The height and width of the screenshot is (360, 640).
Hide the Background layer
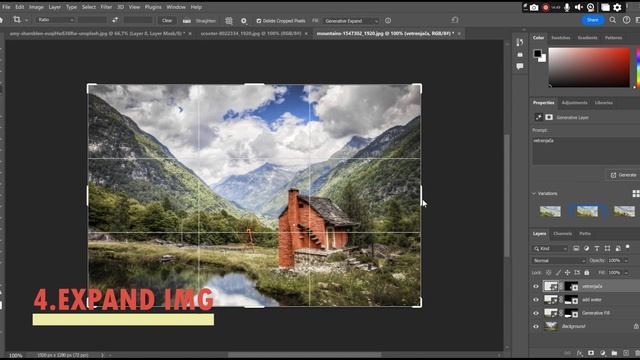[x=536, y=326]
